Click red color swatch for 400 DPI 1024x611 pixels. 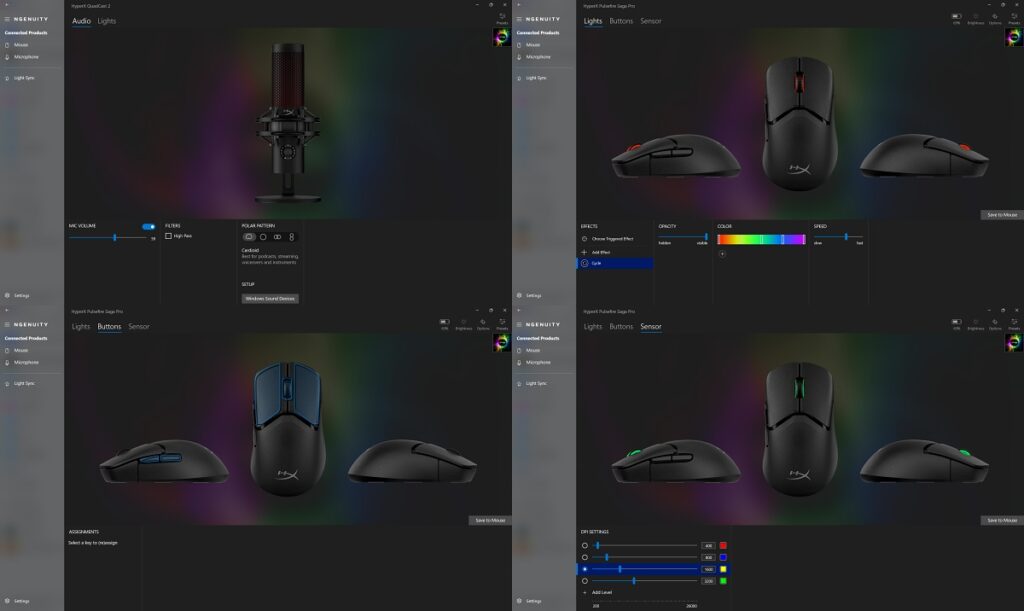click(x=723, y=546)
